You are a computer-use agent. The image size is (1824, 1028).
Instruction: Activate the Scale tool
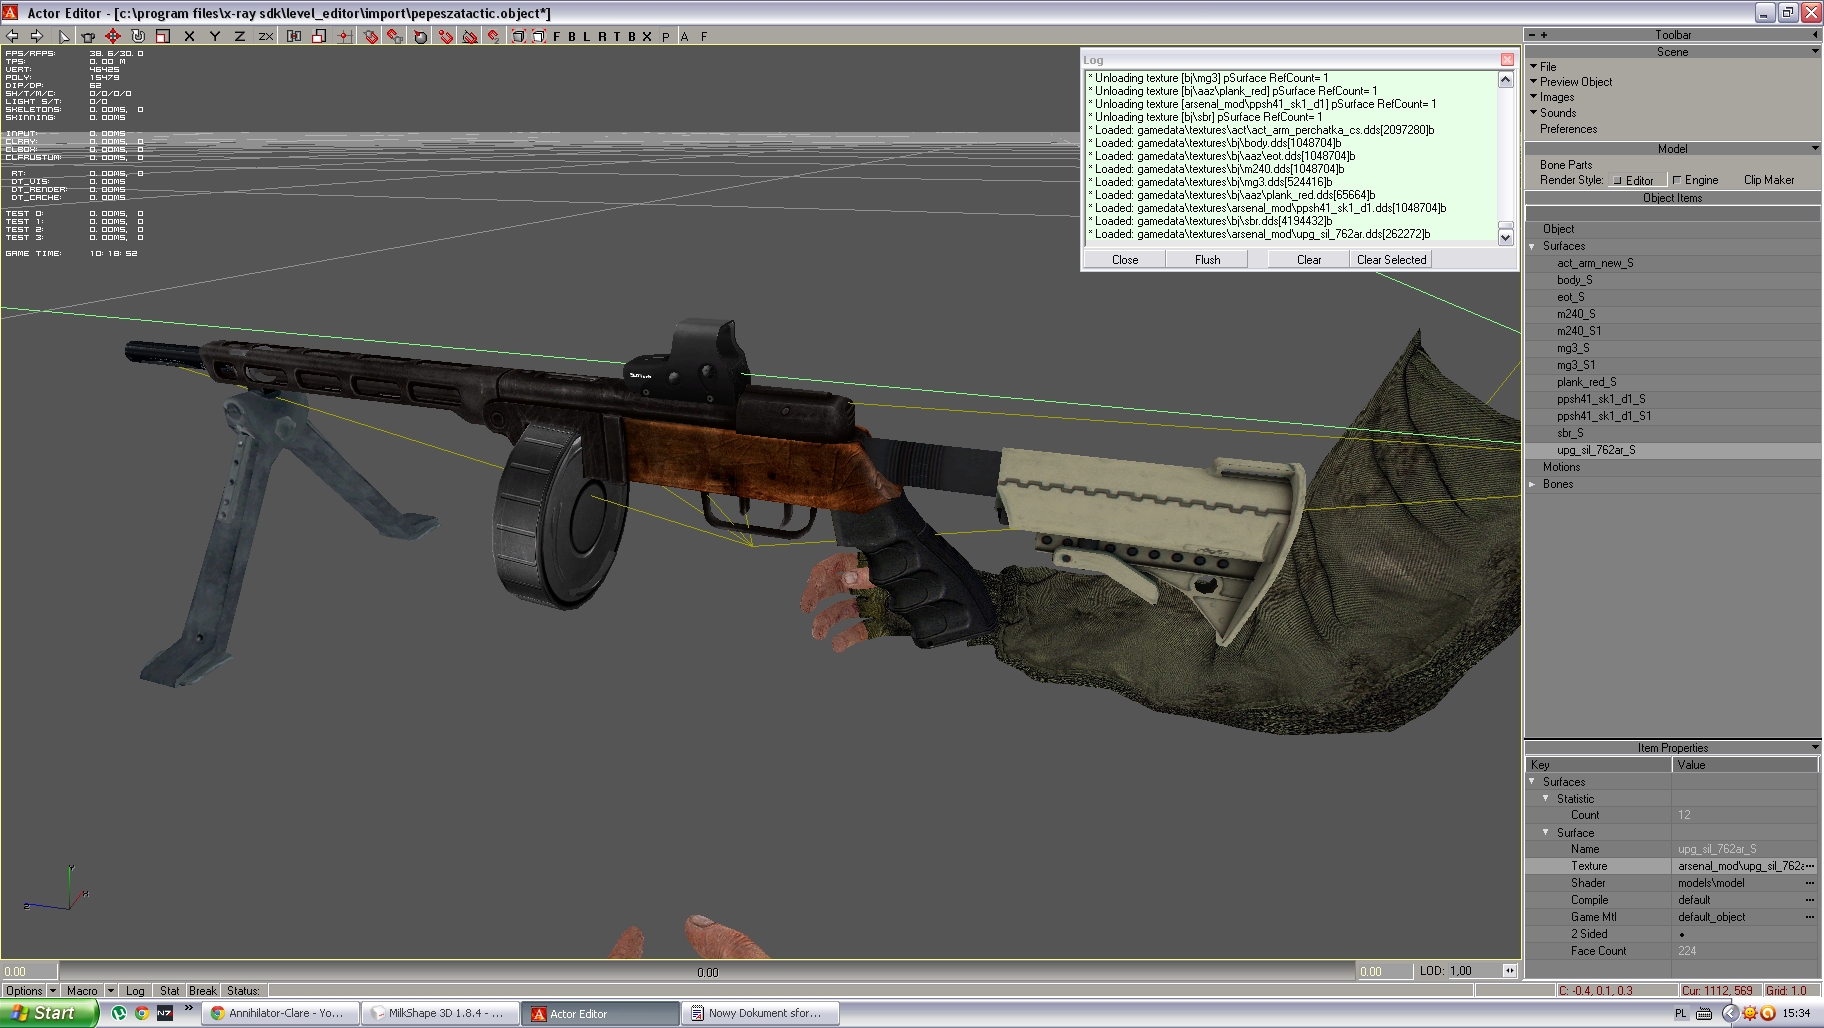point(163,36)
